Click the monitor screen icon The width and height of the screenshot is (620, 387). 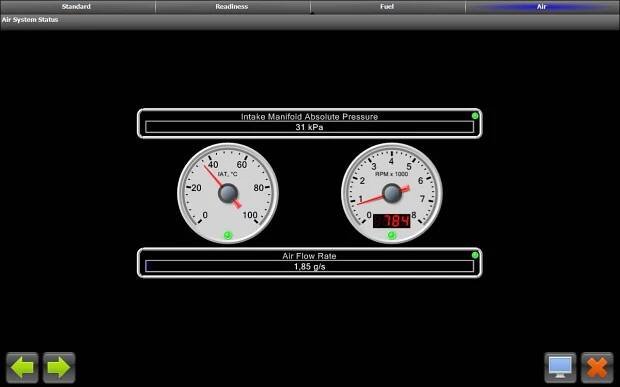tap(560, 368)
